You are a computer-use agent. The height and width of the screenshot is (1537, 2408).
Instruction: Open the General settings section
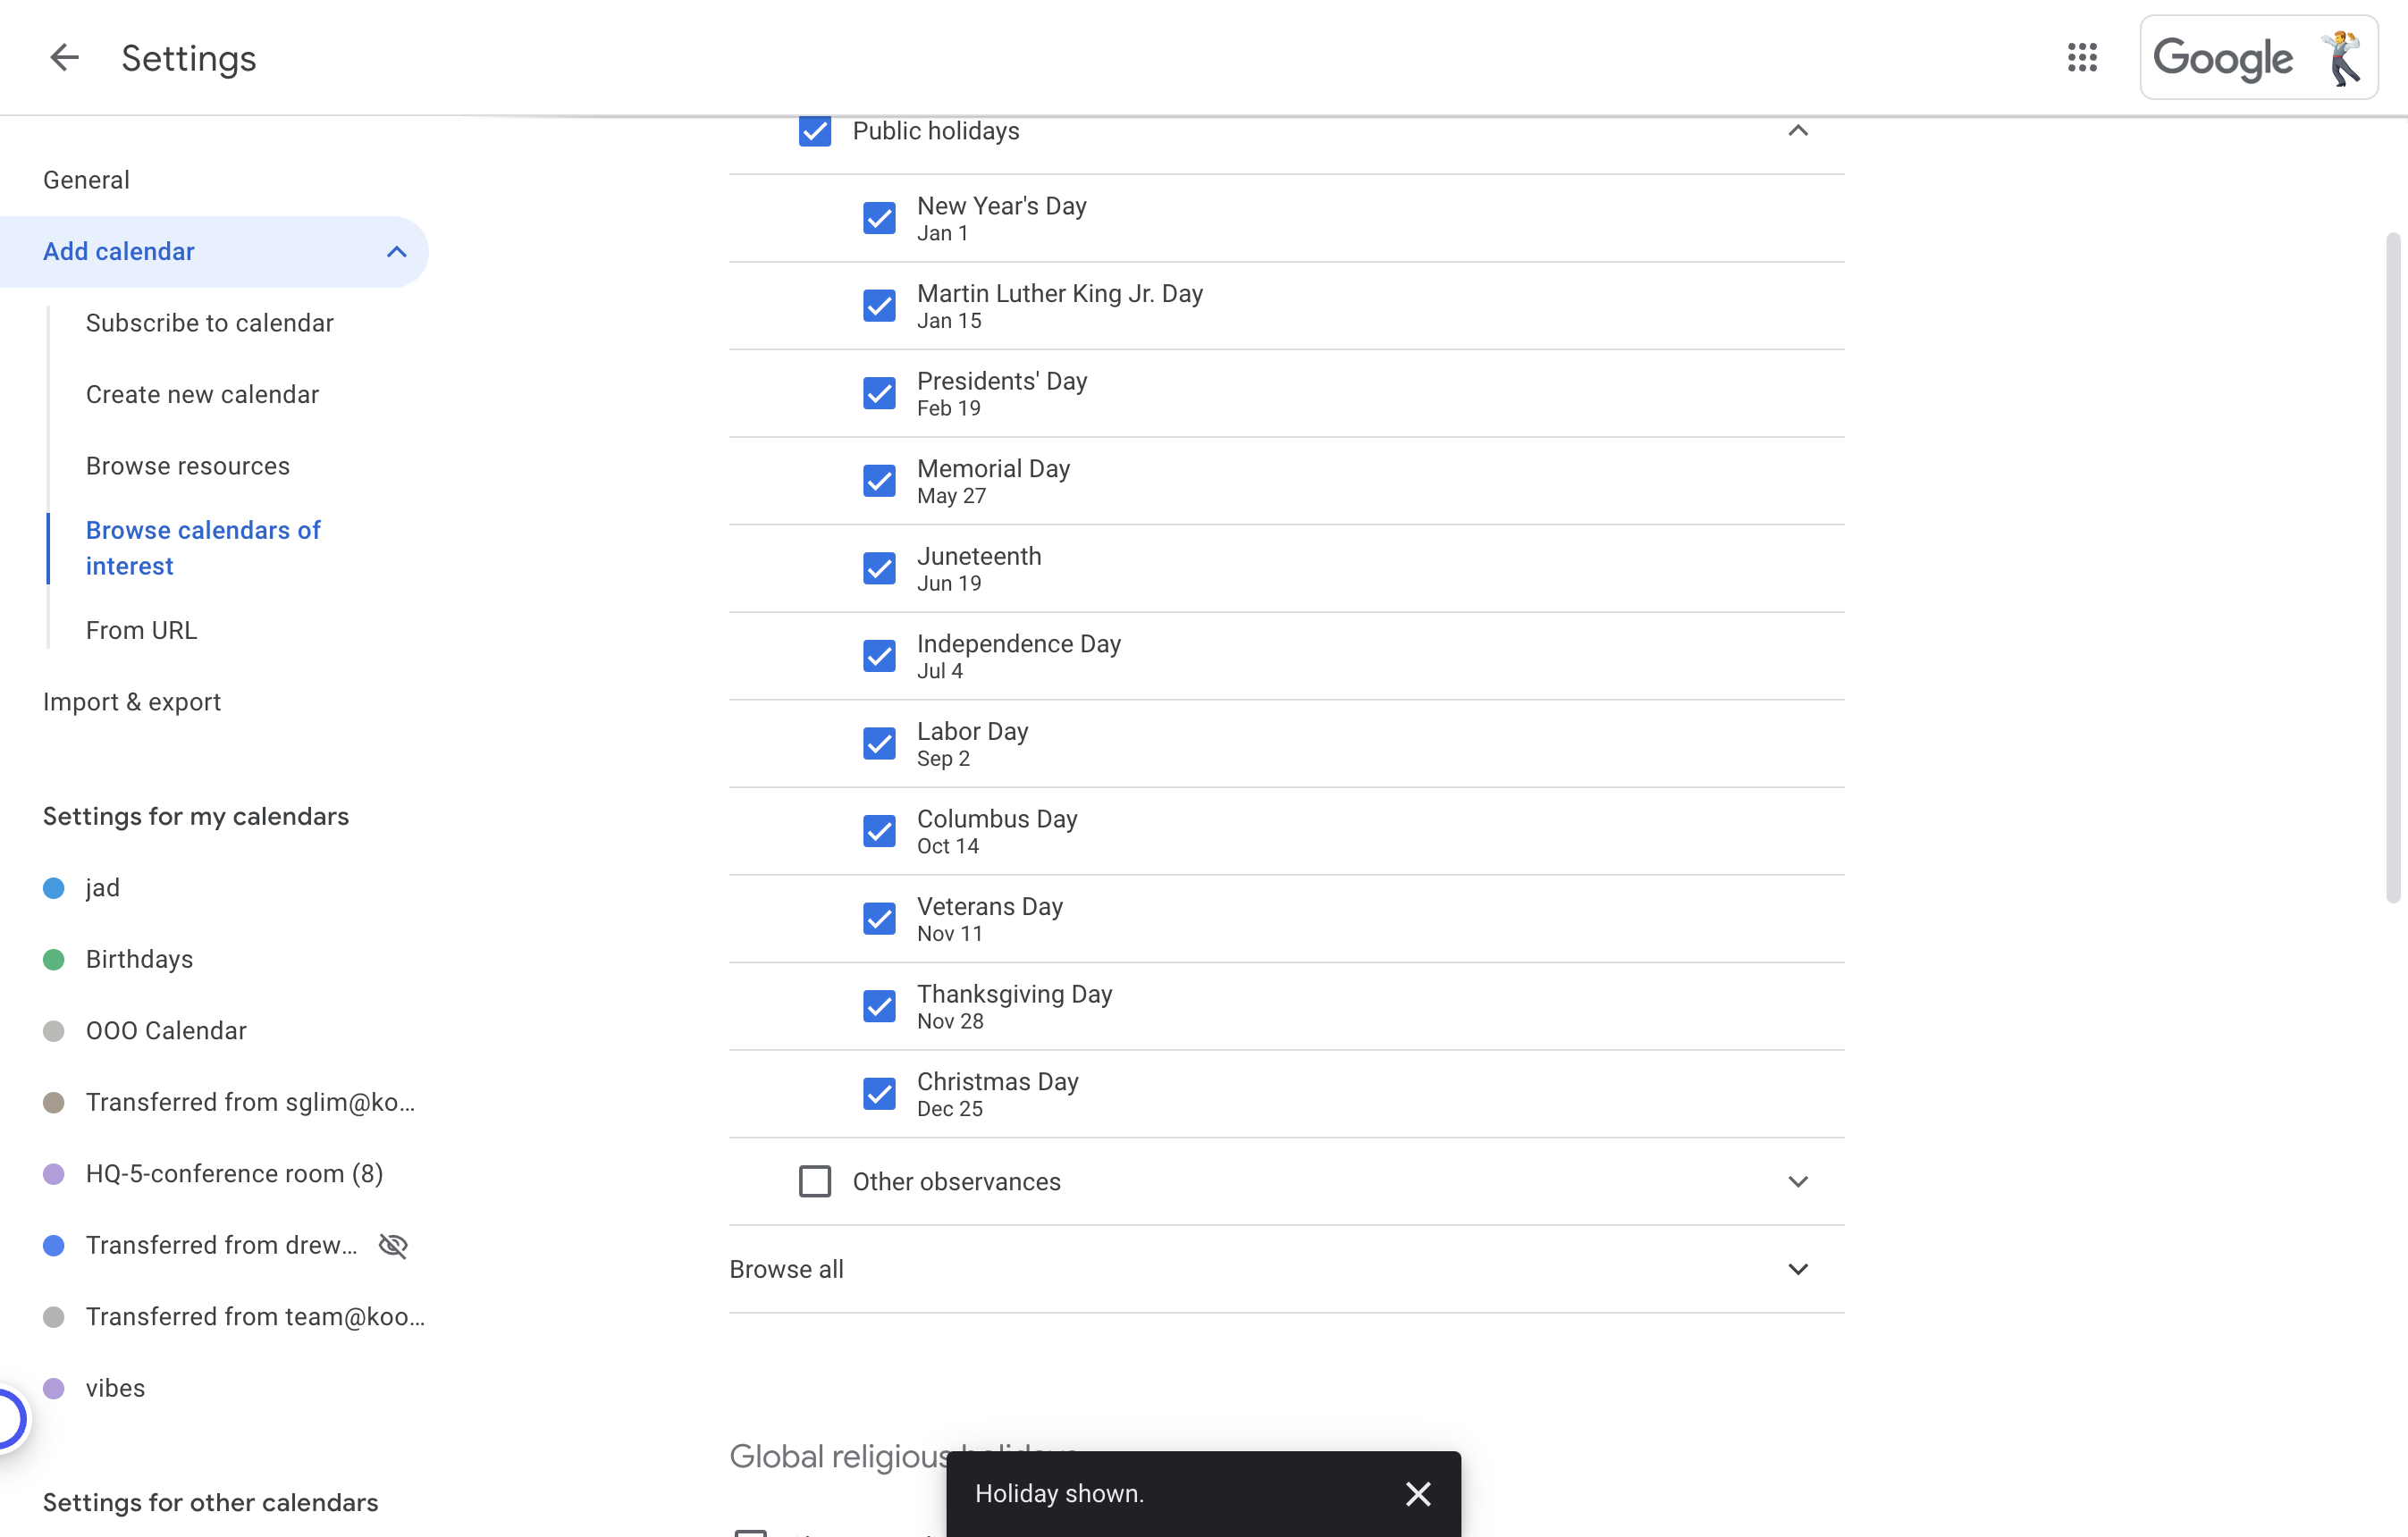point(87,180)
